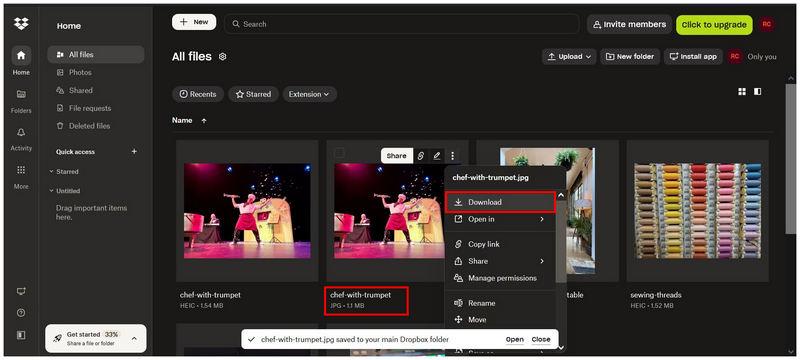Filter by Starred chip
Screen dimensions: 800x360
click(253, 94)
